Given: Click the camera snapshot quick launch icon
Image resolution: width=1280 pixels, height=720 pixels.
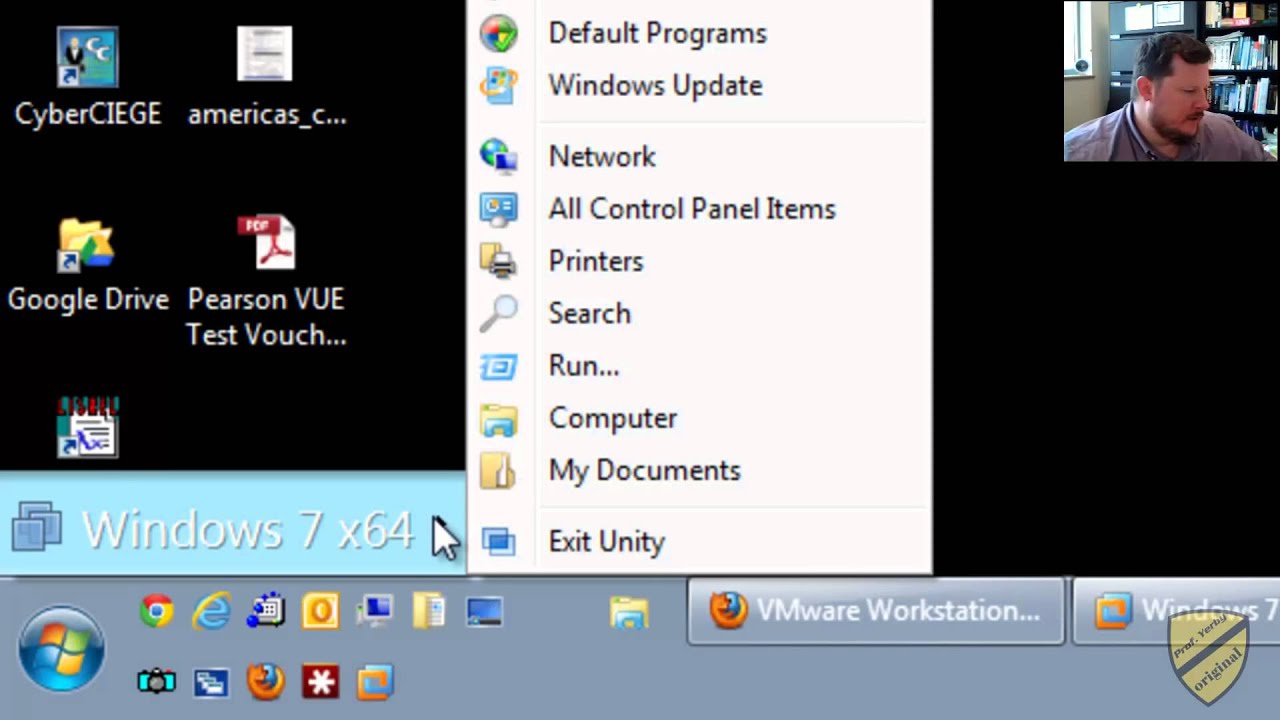Looking at the screenshot, I should pyautogui.click(x=156, y=682).
